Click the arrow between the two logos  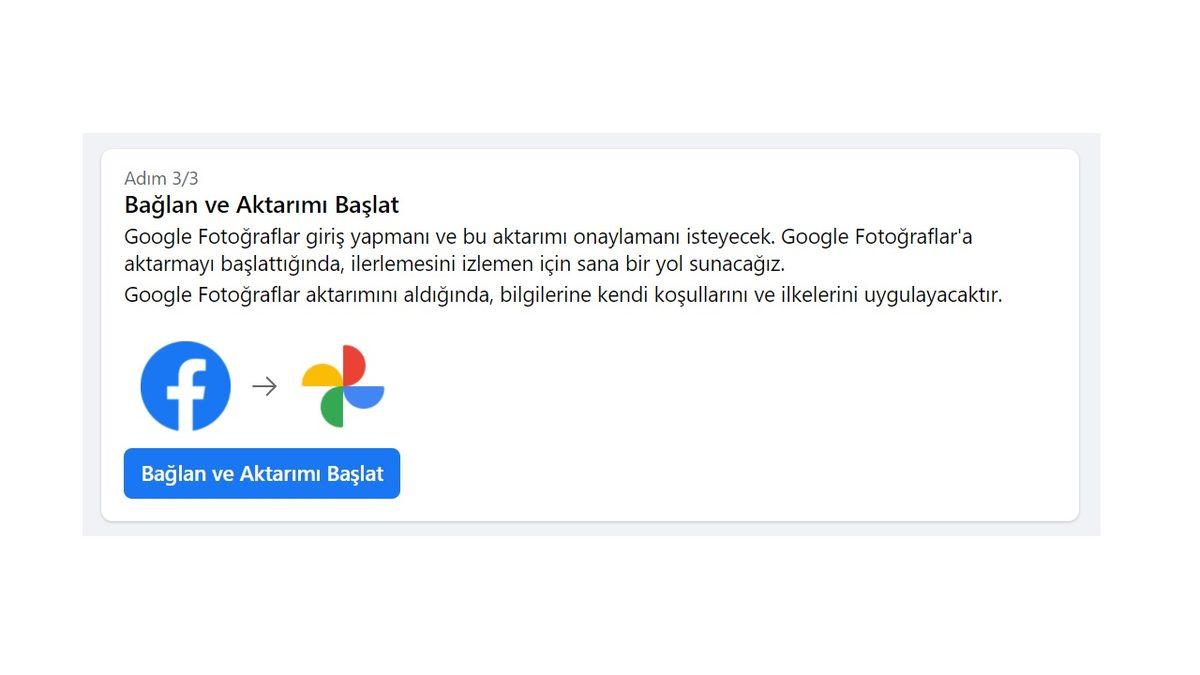pyautogui.click(x=264, y=385)
